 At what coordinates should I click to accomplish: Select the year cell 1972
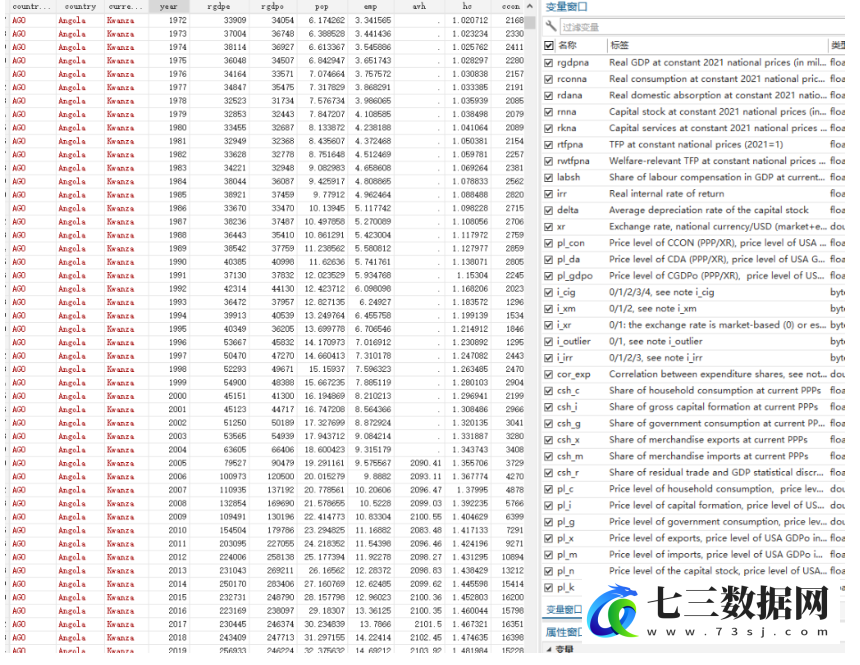(177, 20)
